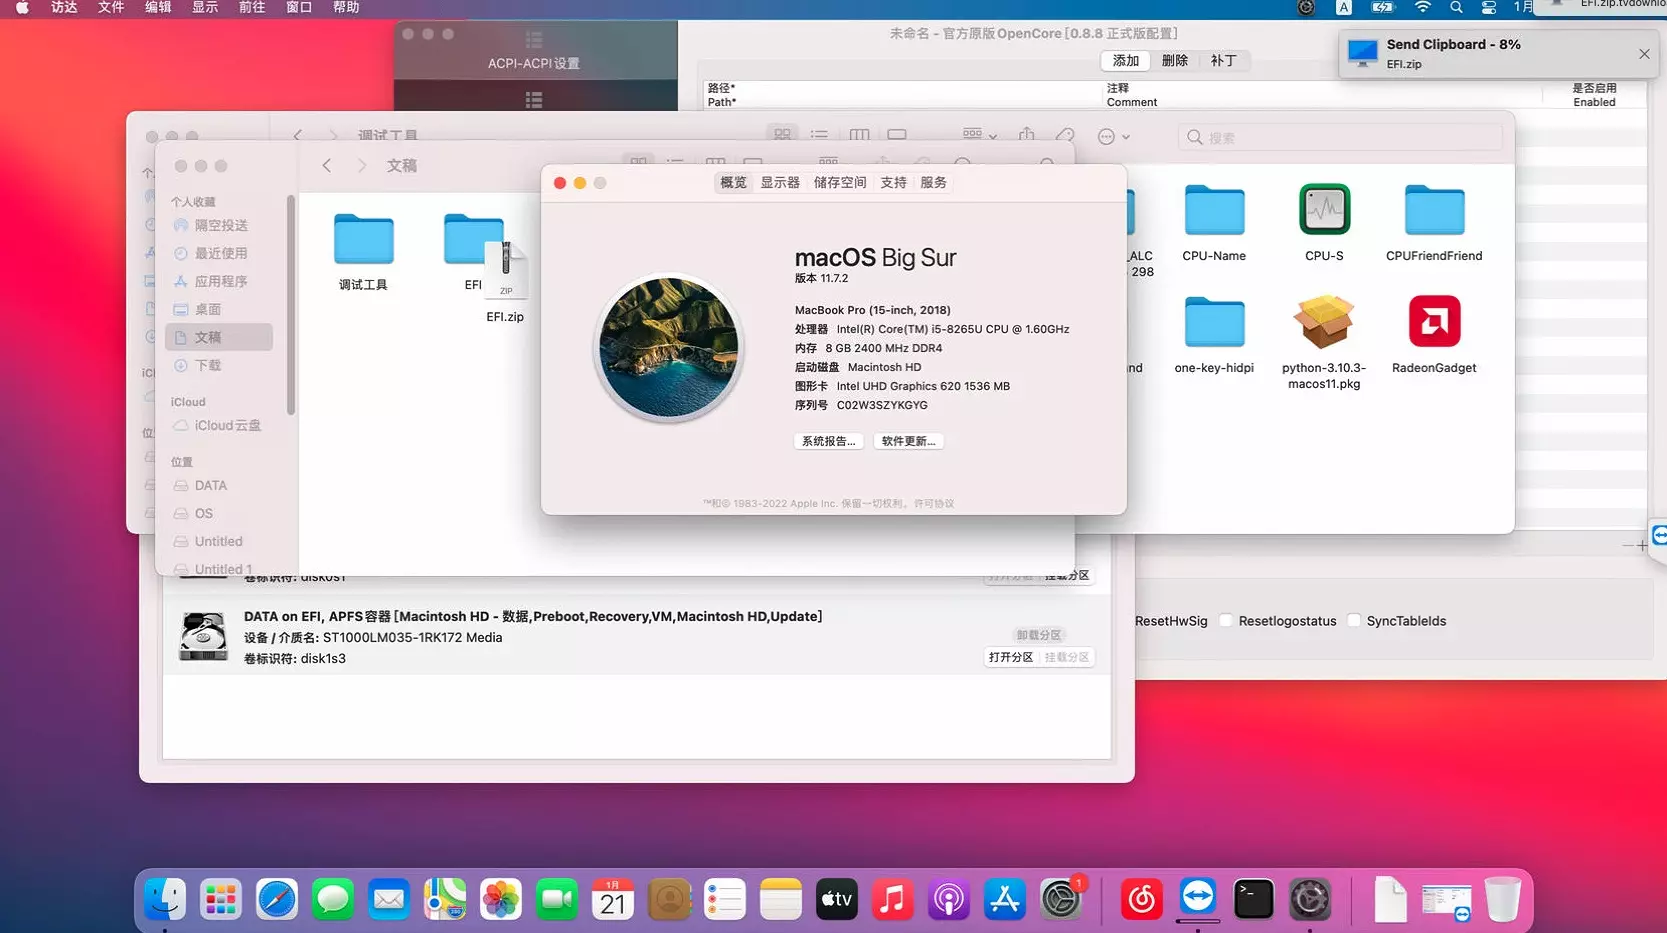The image size is (1667, 933).
Task: Launch TeamViewer from the Dock
Action: 1198,899
